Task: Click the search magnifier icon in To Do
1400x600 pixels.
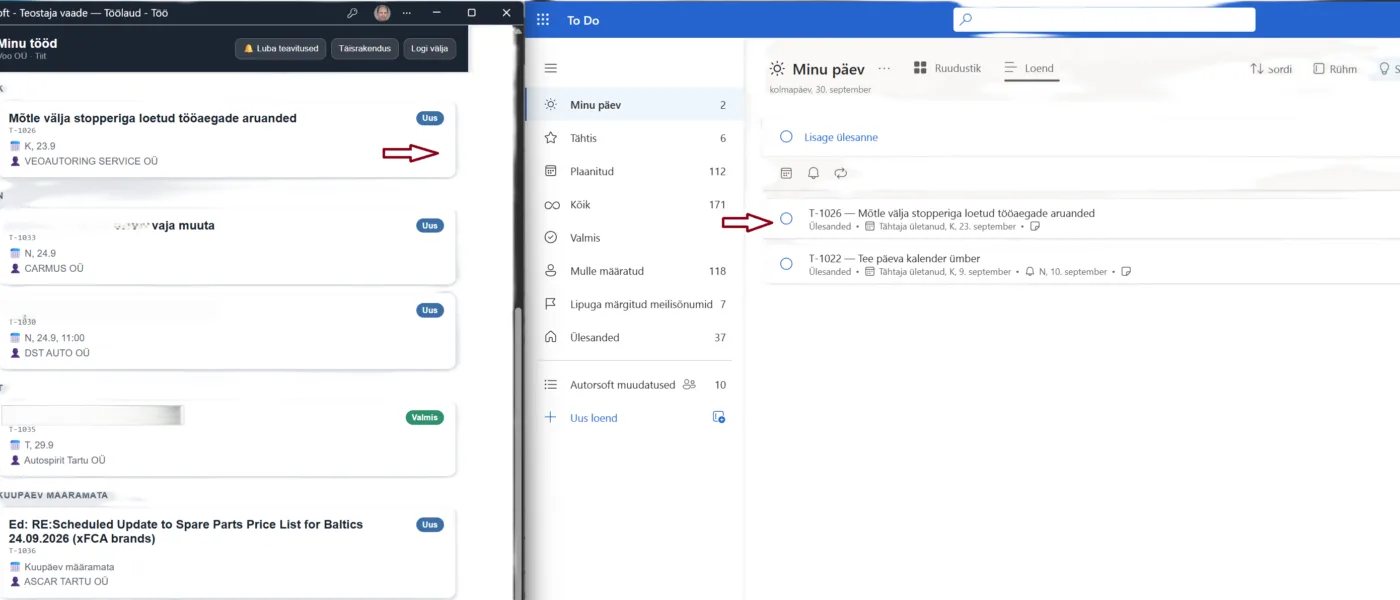Action: coord(965,19)
